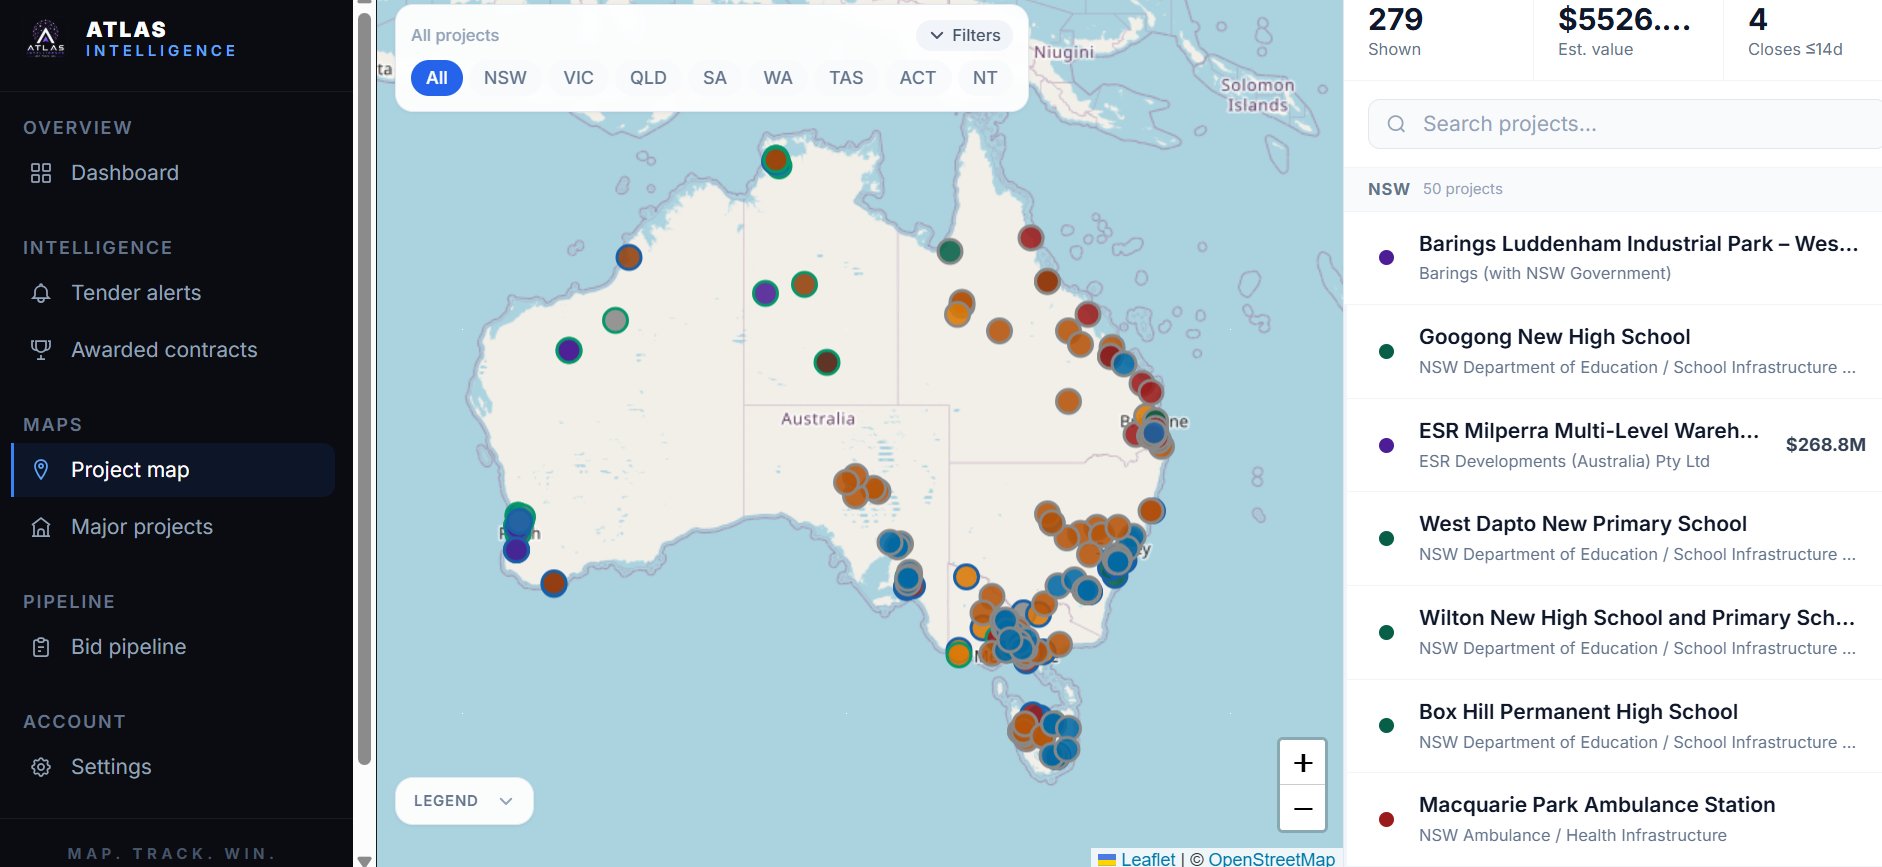Select Project map in the sidebar
1882x867 pixels.
point(173,470)
